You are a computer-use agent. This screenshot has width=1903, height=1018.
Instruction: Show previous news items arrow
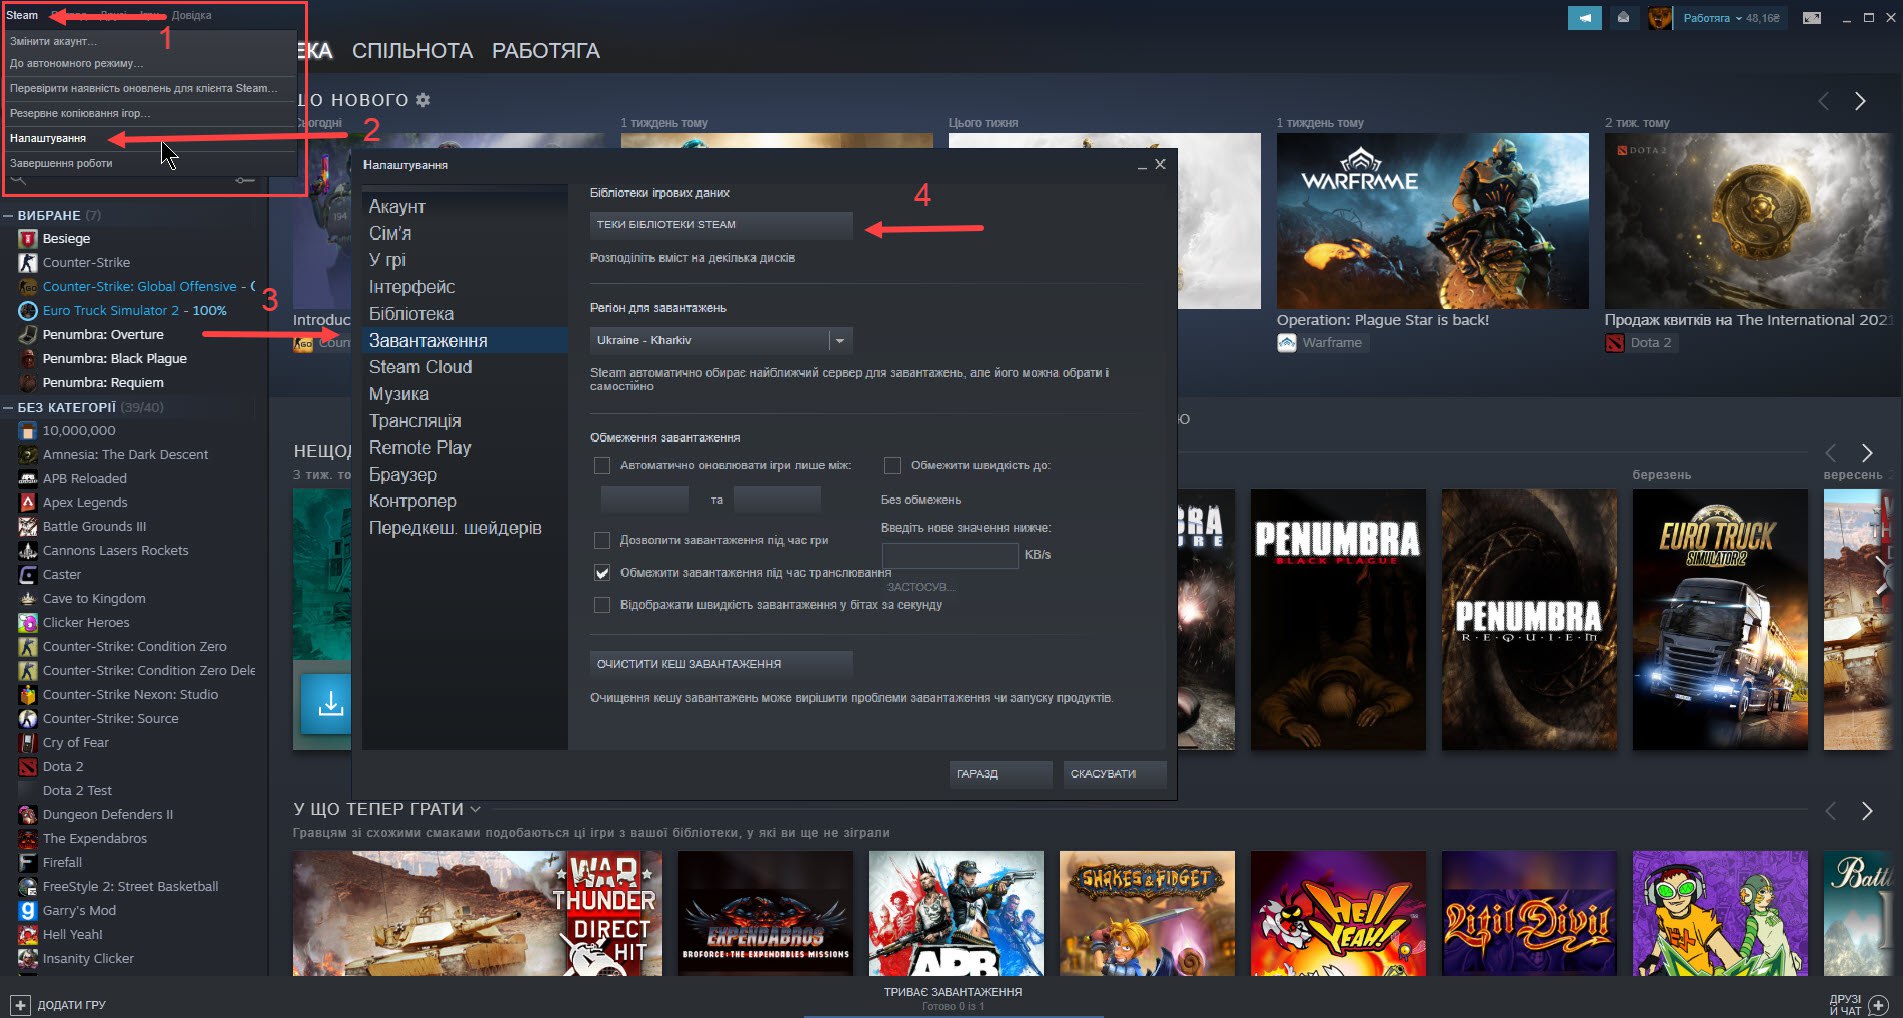point(1824,101)
